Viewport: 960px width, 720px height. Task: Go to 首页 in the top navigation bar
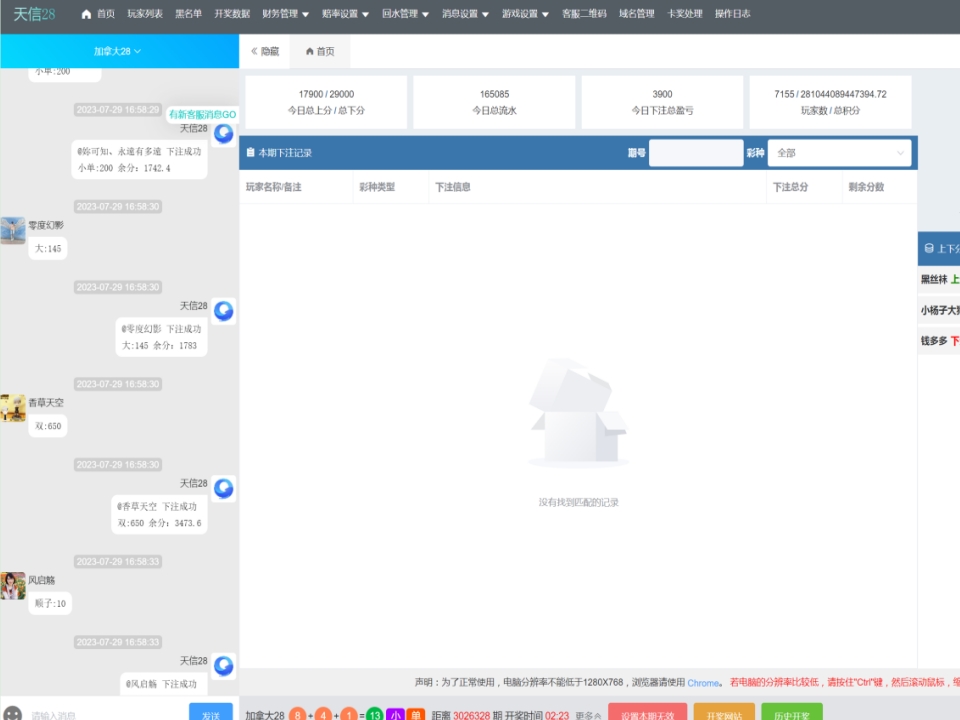98,14
